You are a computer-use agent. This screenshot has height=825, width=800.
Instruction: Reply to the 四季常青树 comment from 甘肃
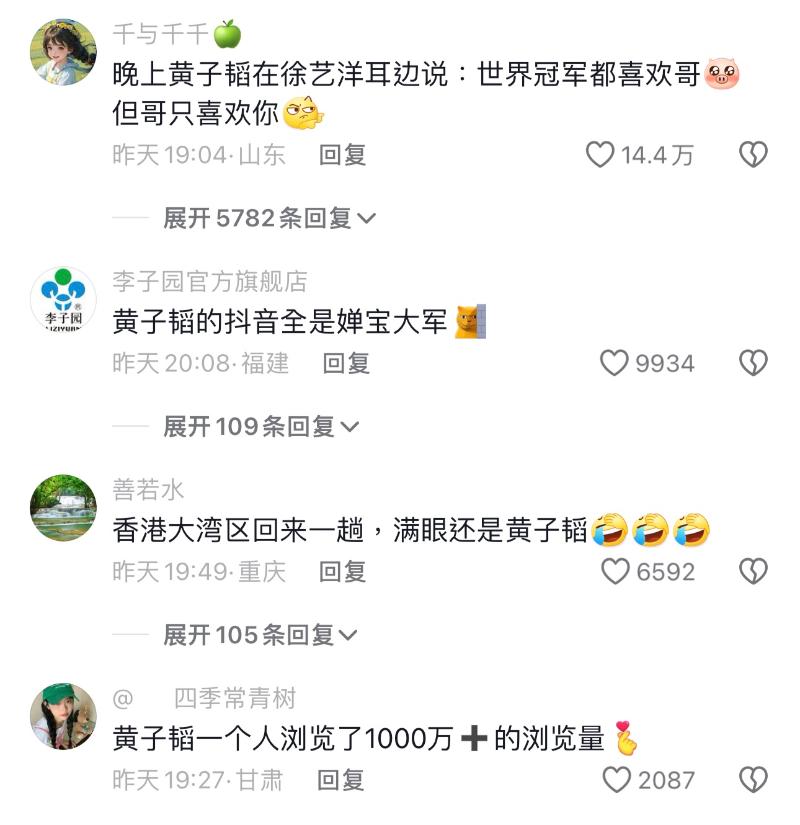tap(340, 780)
